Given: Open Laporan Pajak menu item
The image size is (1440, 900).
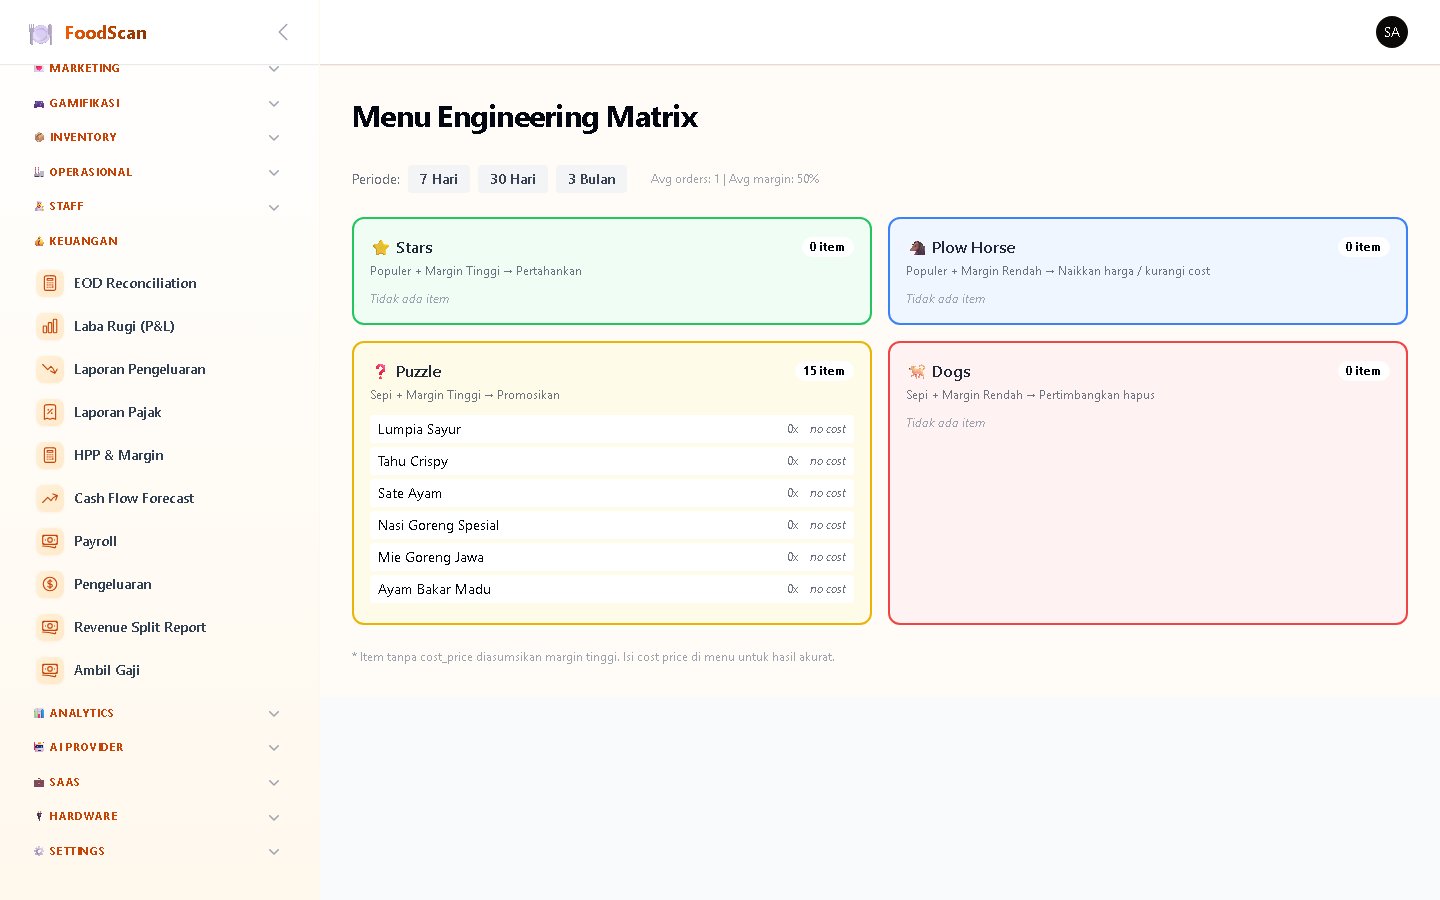Looking at the screenshot, I should click(117, 412).
